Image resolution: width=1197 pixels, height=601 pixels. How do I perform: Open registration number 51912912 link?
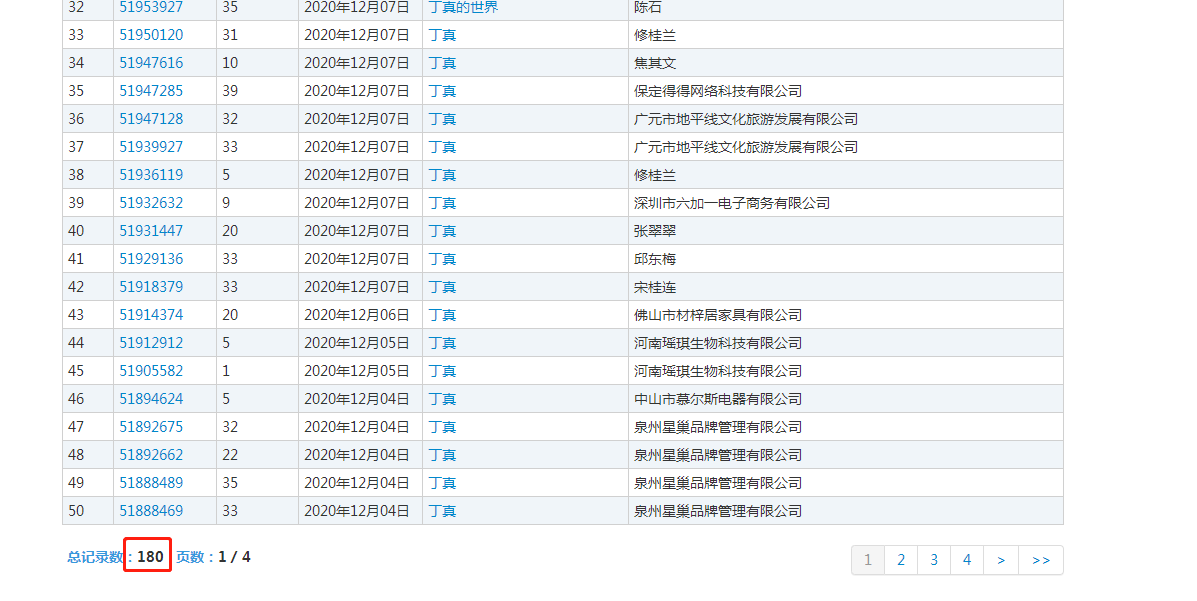(151, 343)
